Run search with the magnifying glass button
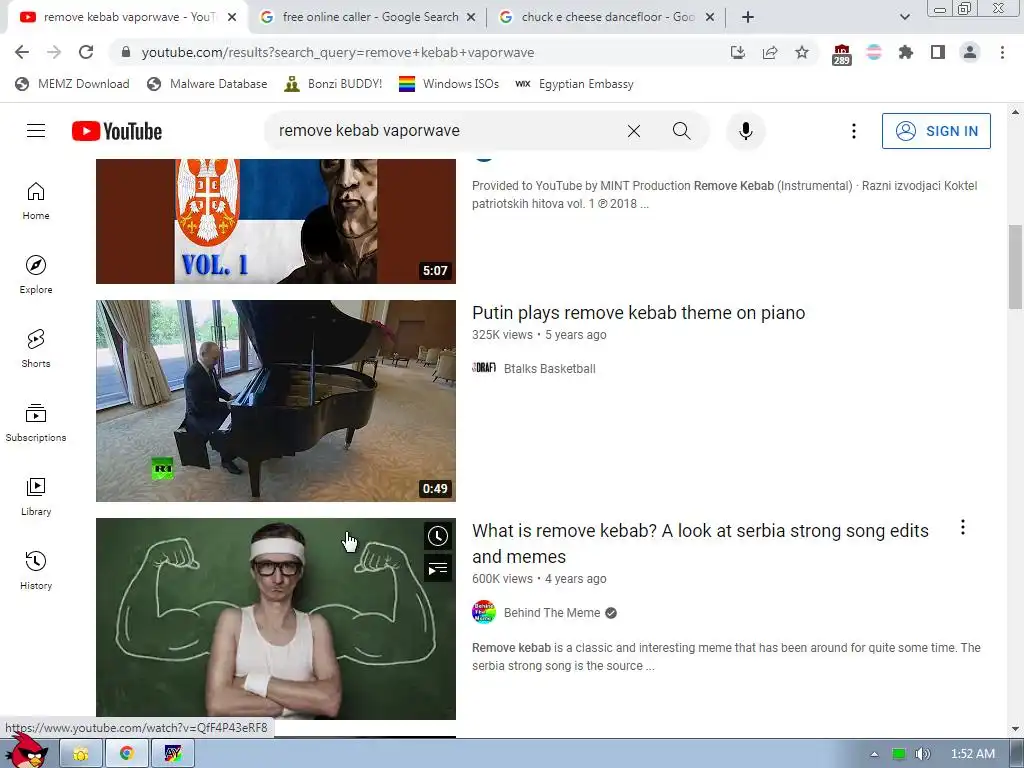Screen dimensions: 1024x768 (681, 131)
